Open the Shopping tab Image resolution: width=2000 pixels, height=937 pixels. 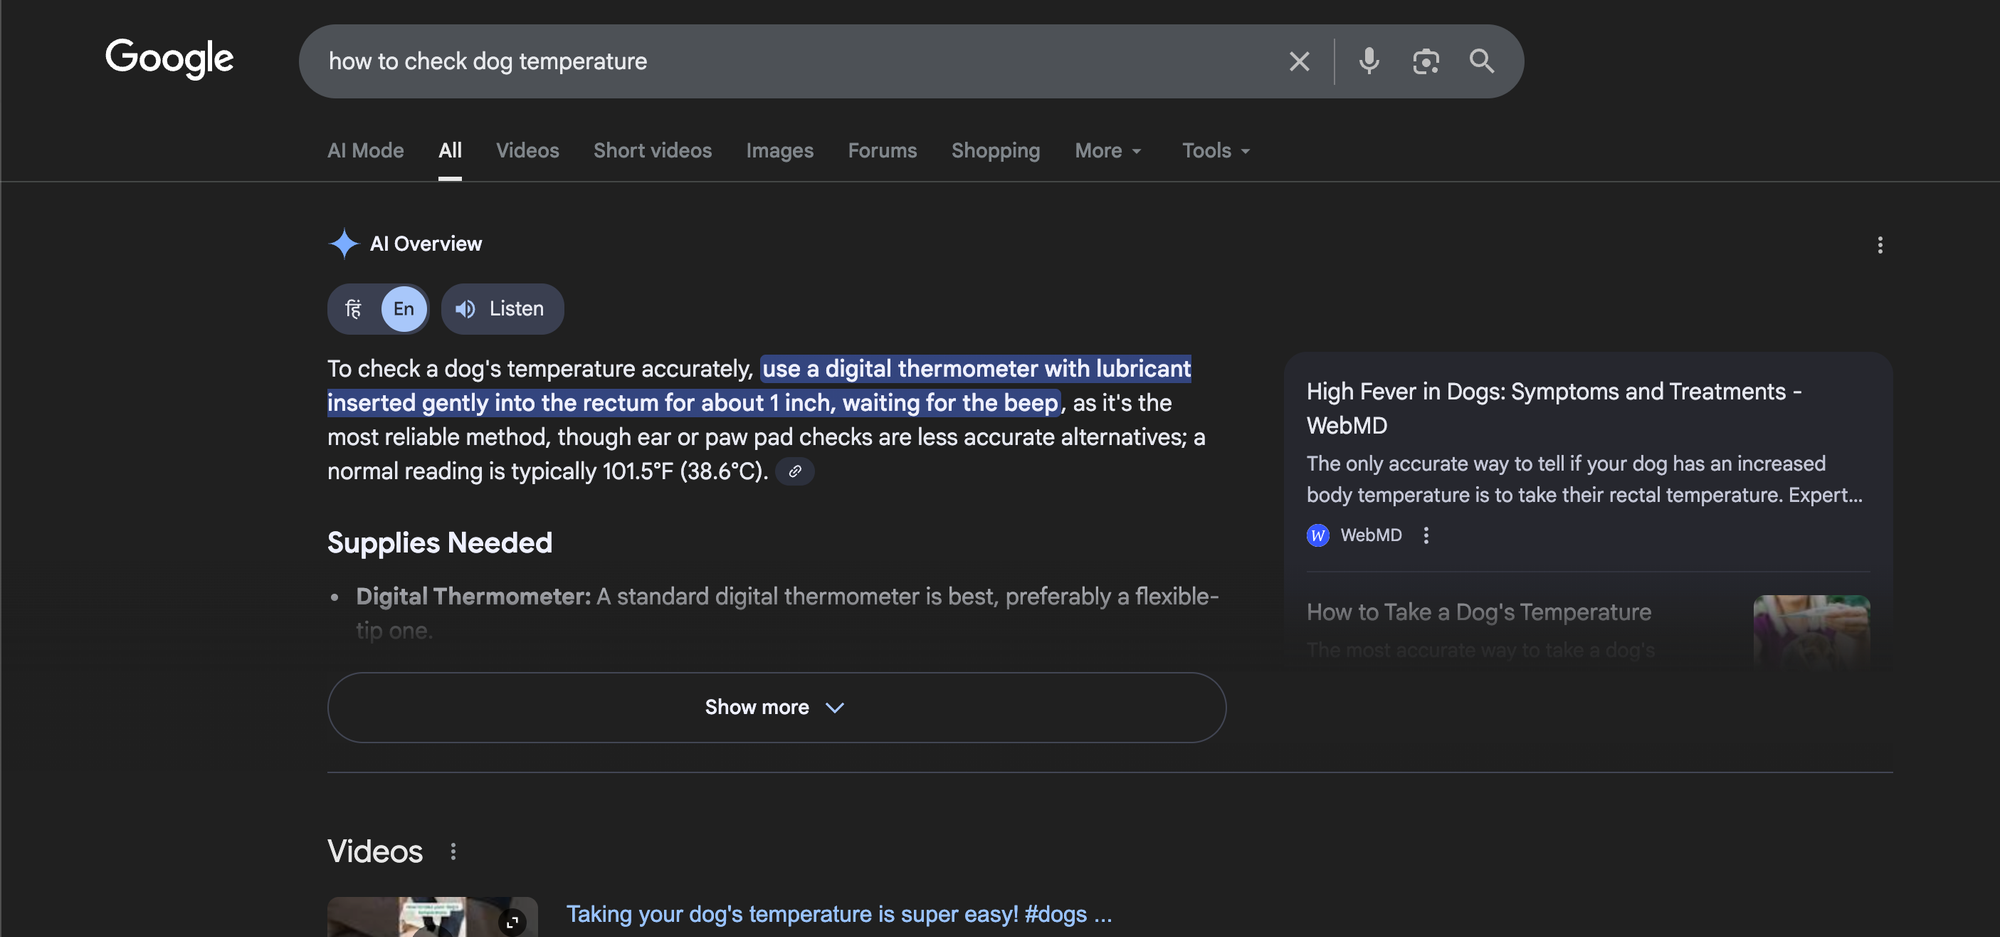[995, 150]
